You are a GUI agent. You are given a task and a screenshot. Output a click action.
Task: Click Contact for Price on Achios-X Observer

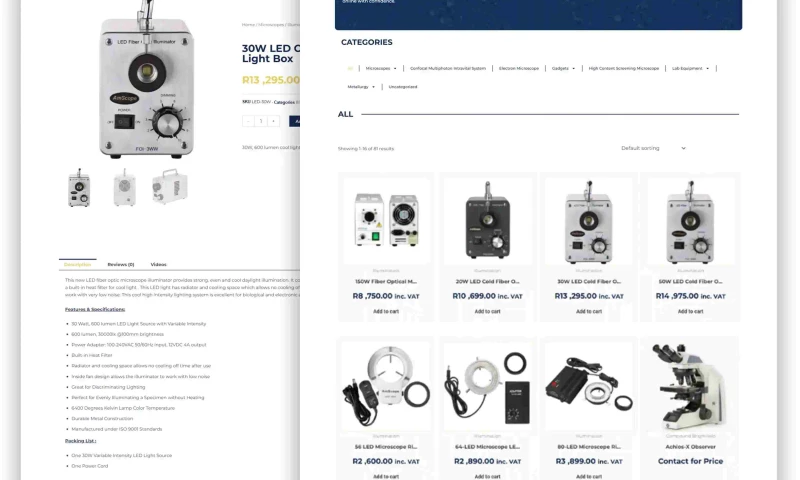(x=690, y=461)
